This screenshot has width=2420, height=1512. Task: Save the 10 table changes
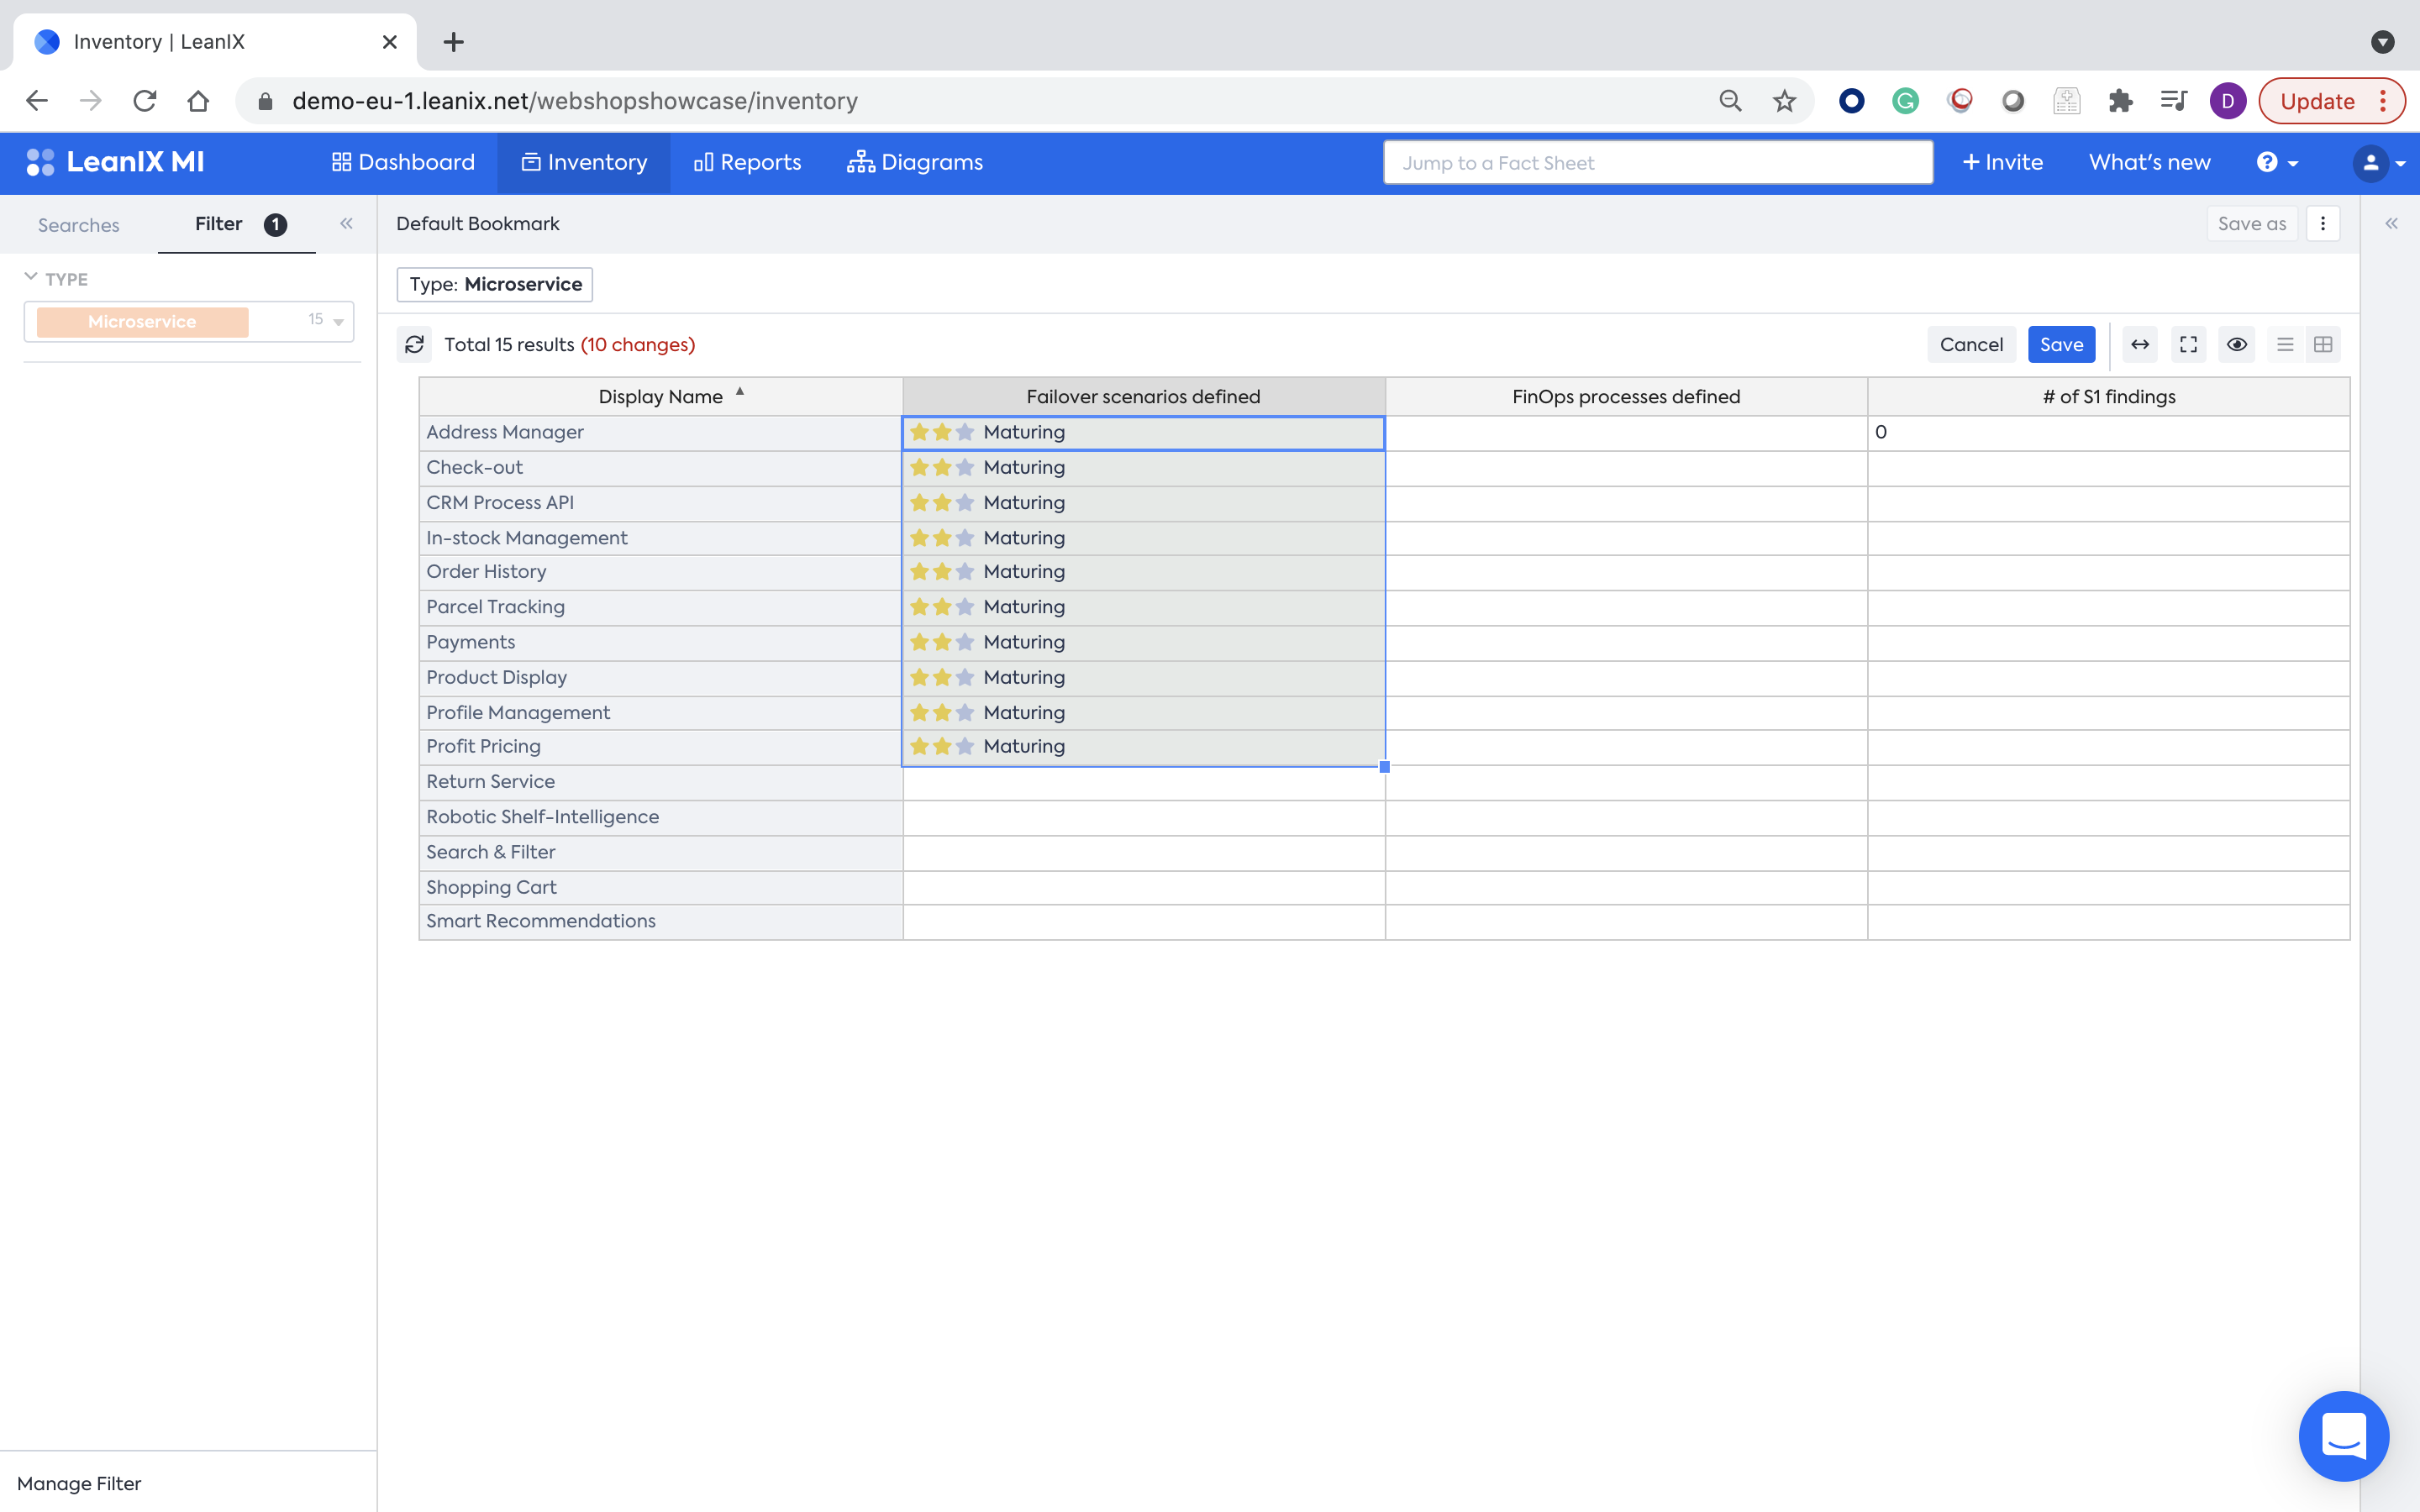[x=2061, y=344]
